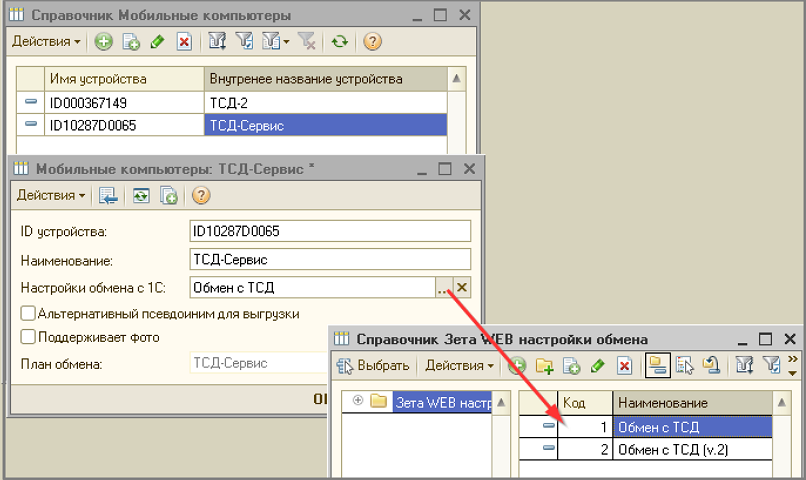Open help in the Справочник Мобильные компьютеры window

click(372, 42)
